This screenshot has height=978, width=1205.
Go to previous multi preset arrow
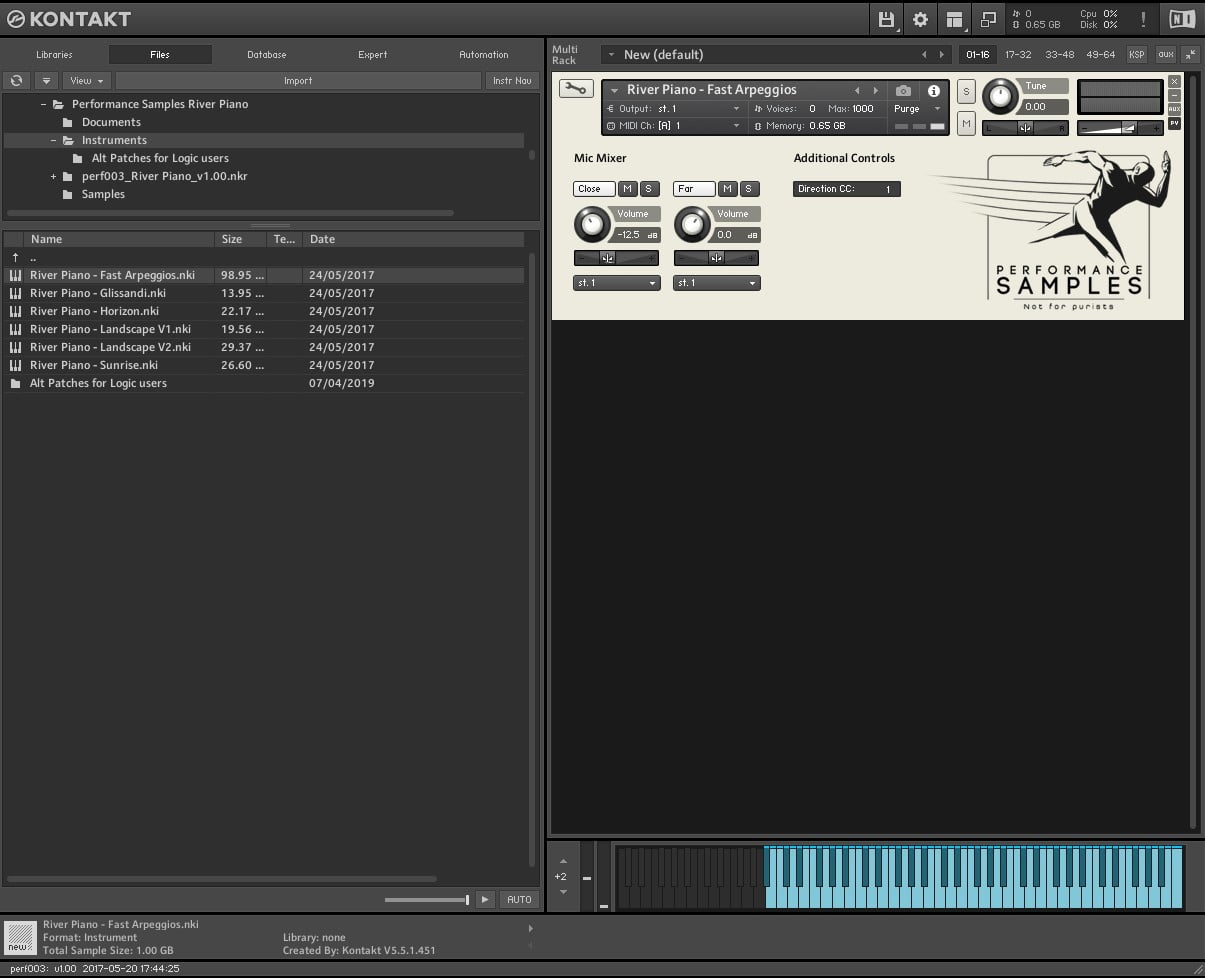click(x=924, y=54)
